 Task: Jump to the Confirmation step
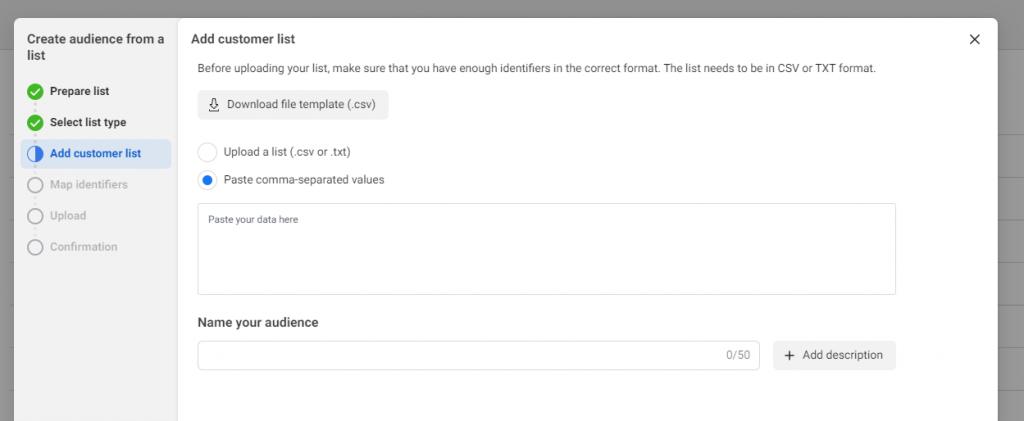pyautogui.click(x=84, y=247)
